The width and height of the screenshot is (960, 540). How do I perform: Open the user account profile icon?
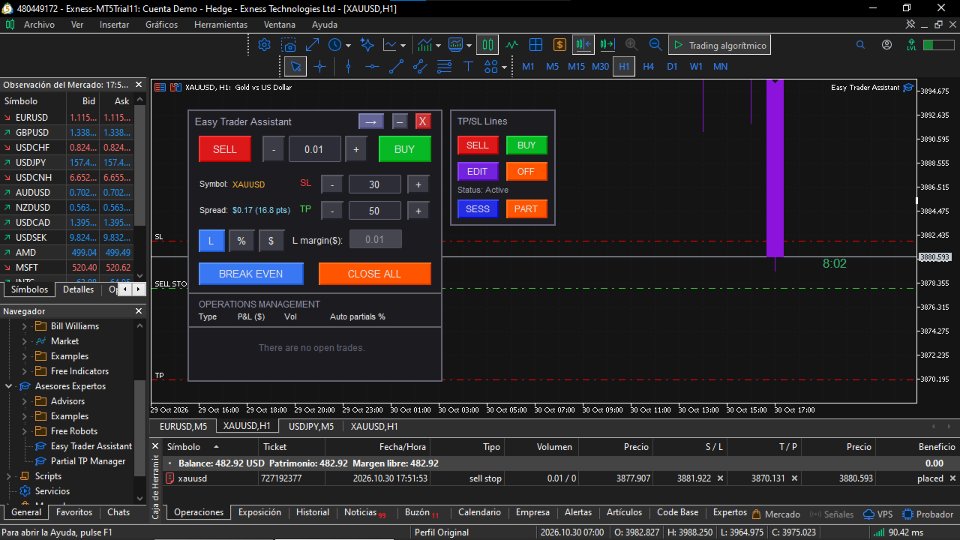click(x=887, y=45)
